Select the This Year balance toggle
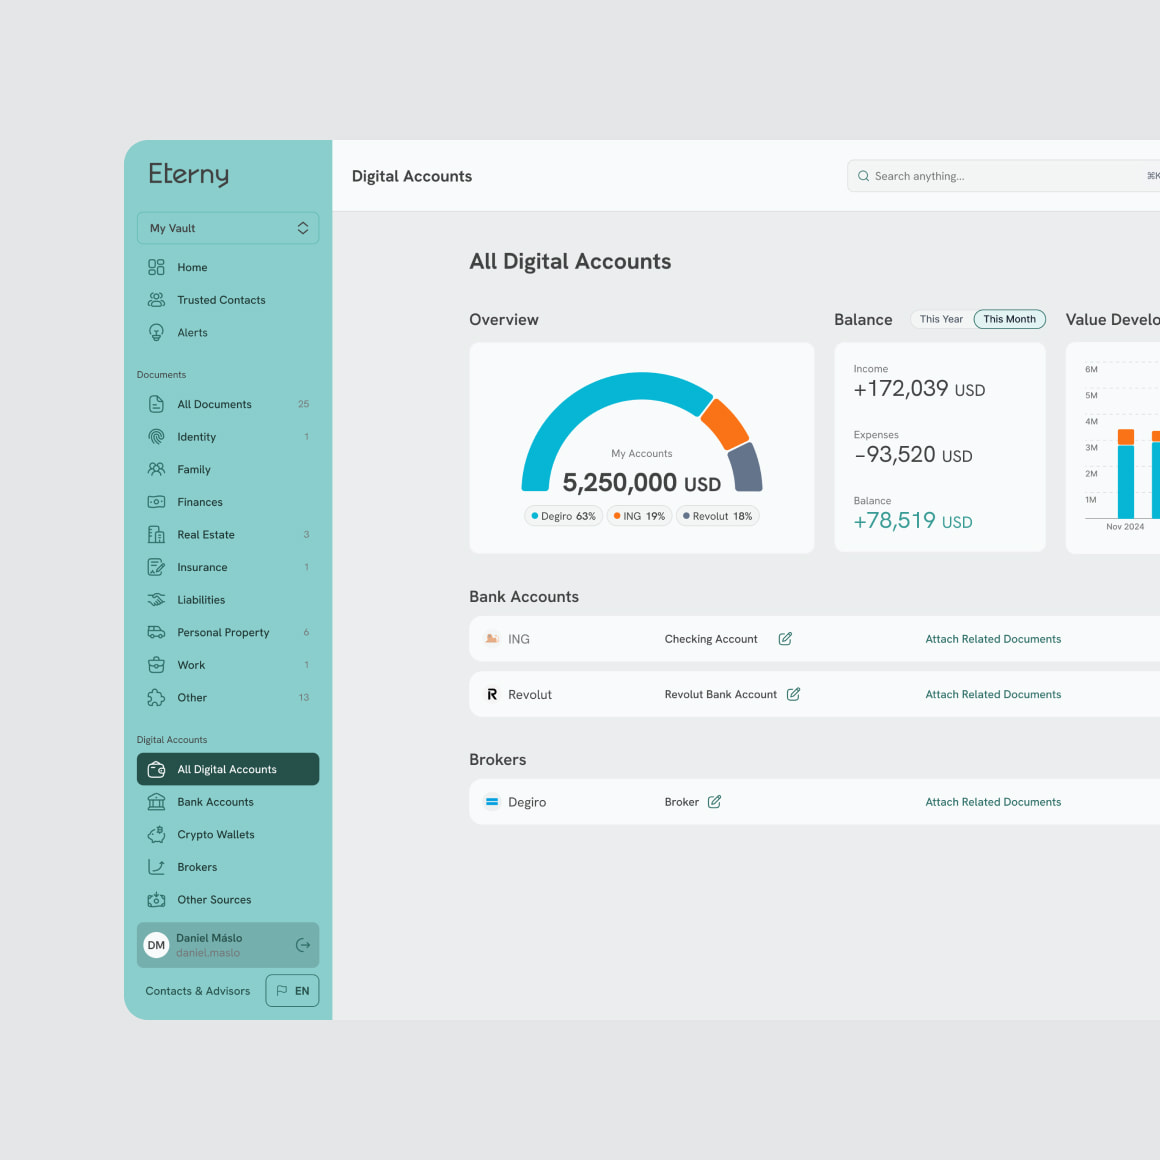This screenshot has height=1160, width=1160. pos(941,319)
